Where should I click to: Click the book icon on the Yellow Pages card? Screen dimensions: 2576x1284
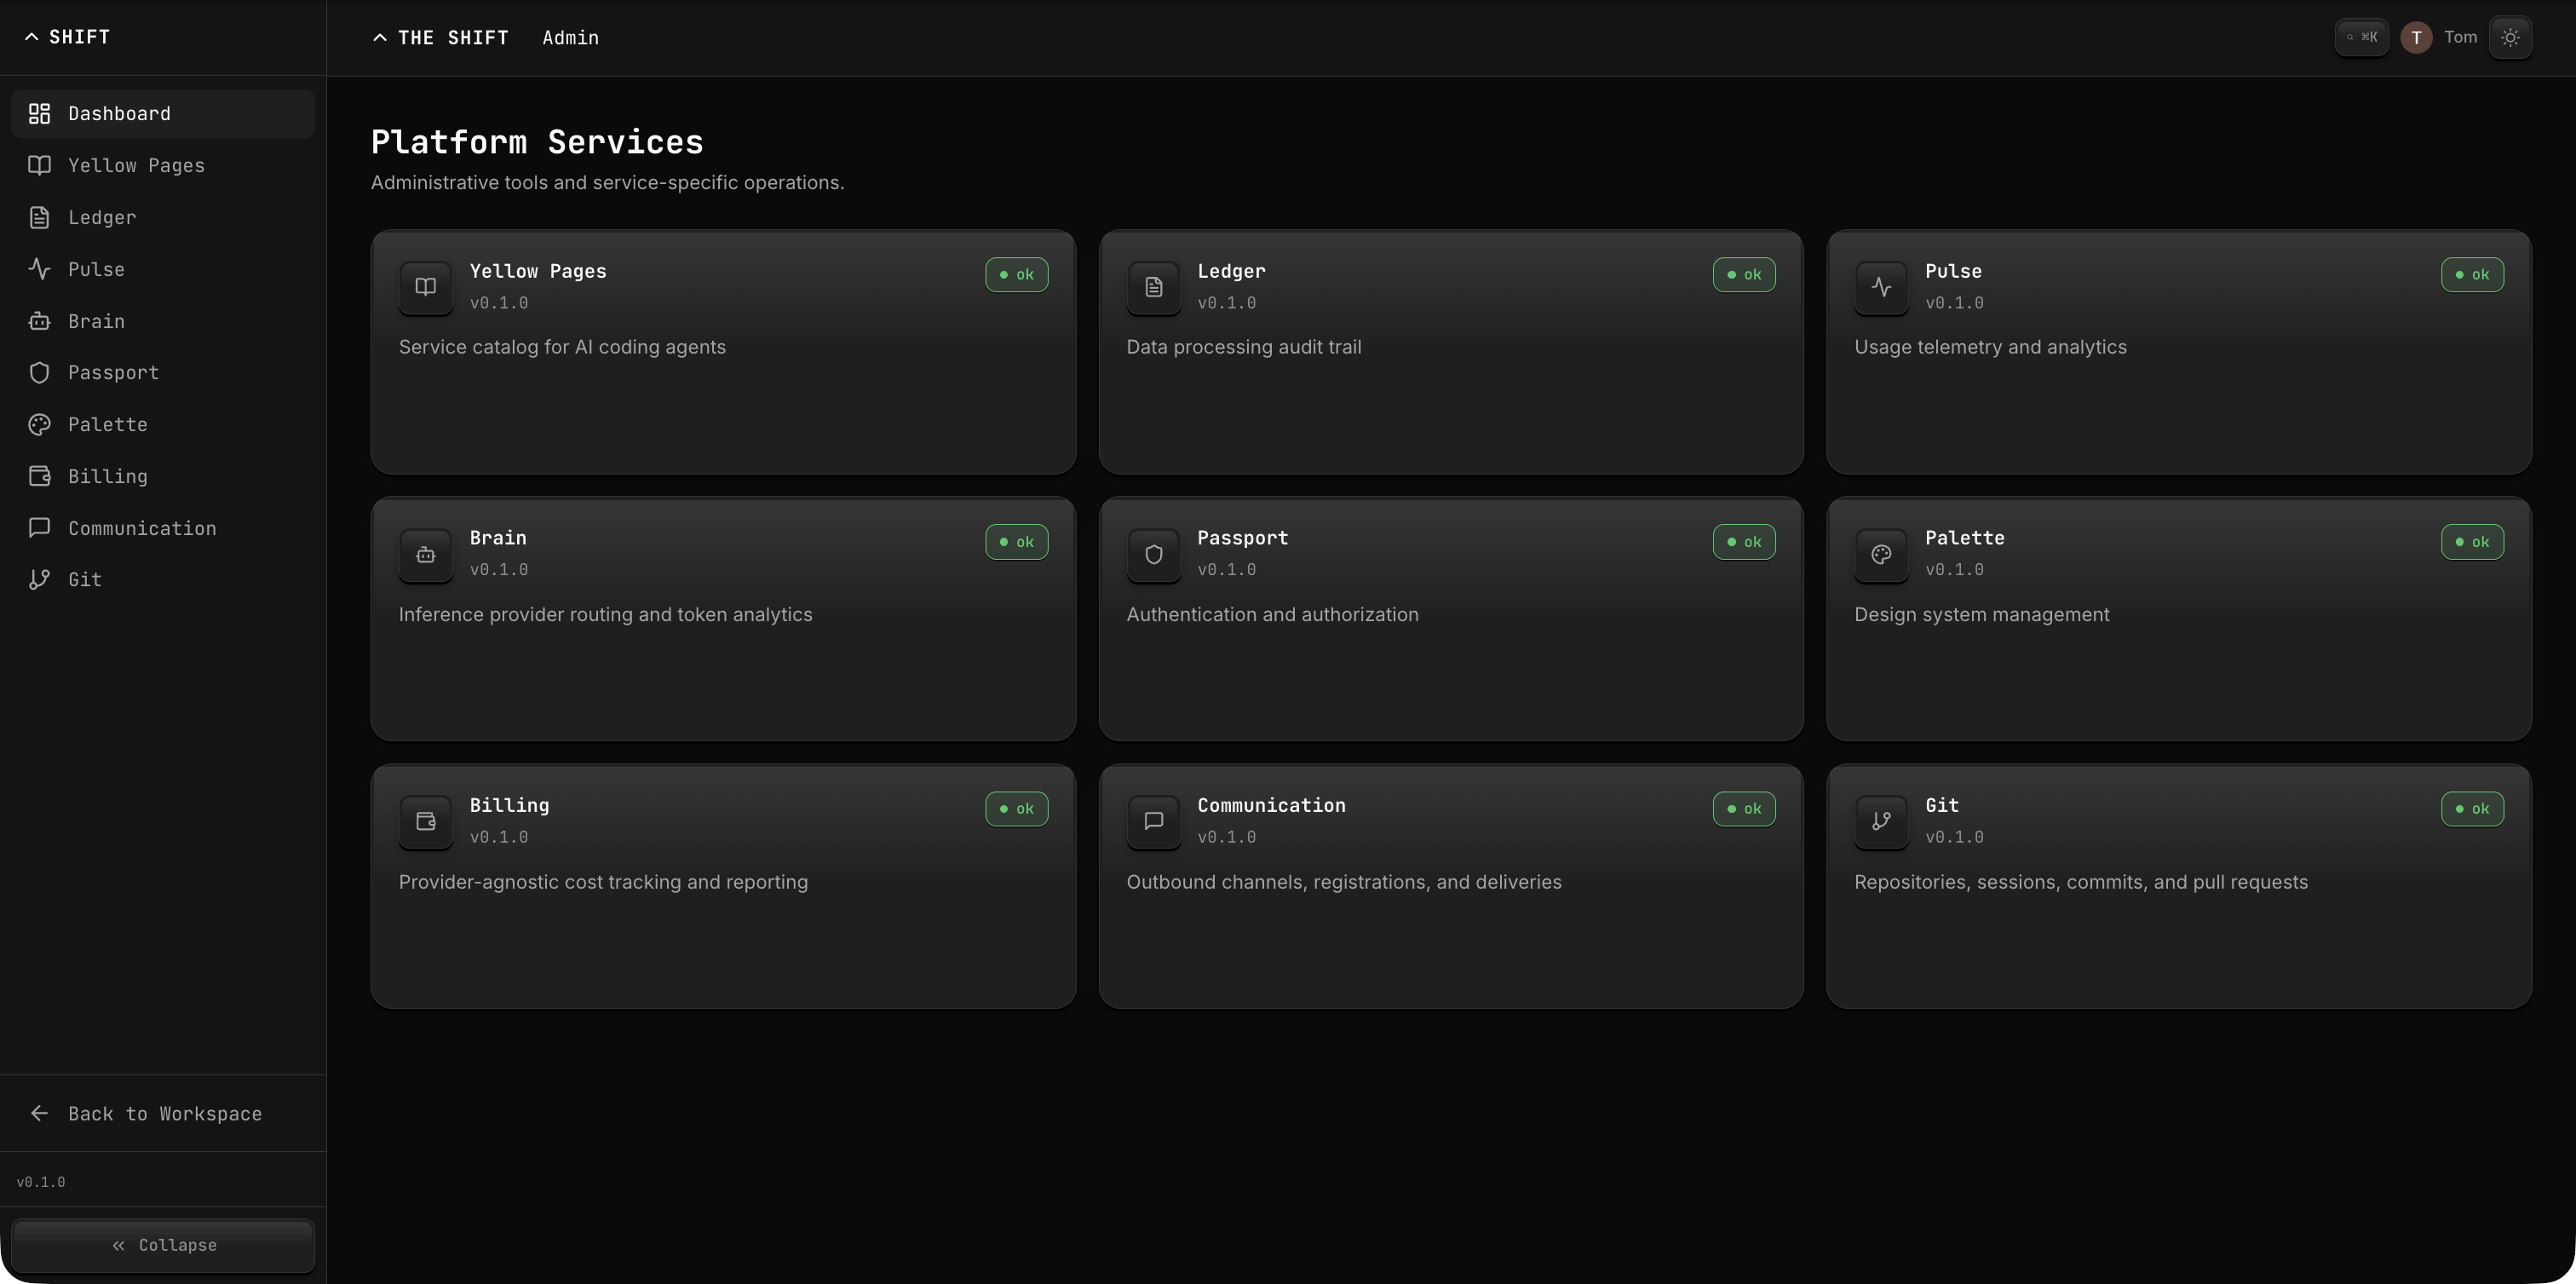425,287
